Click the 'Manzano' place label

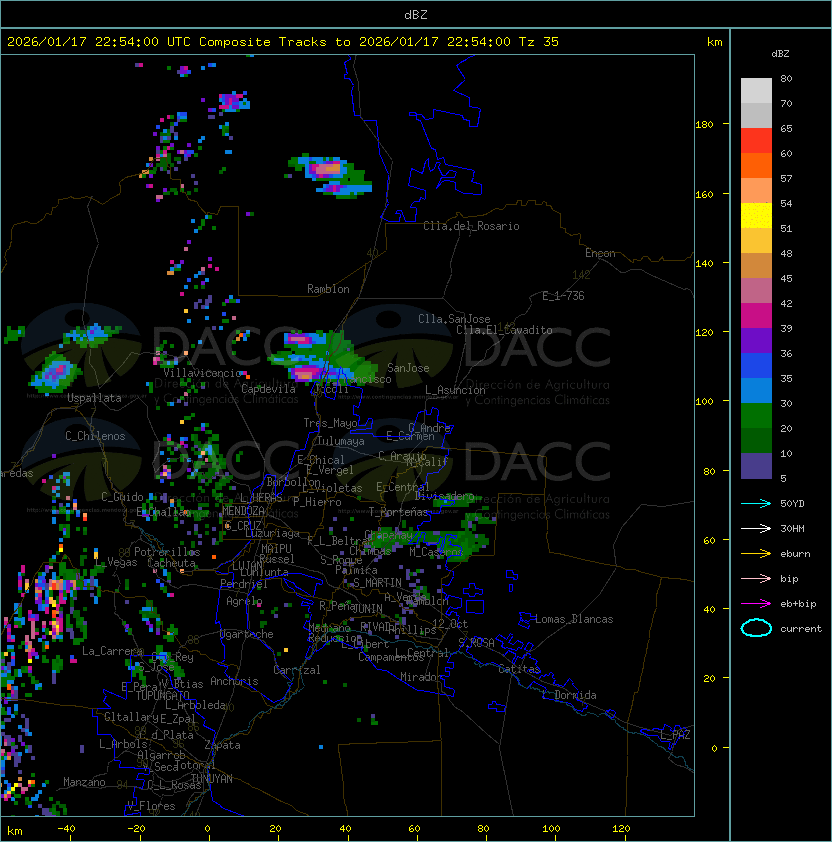[84, 782]
